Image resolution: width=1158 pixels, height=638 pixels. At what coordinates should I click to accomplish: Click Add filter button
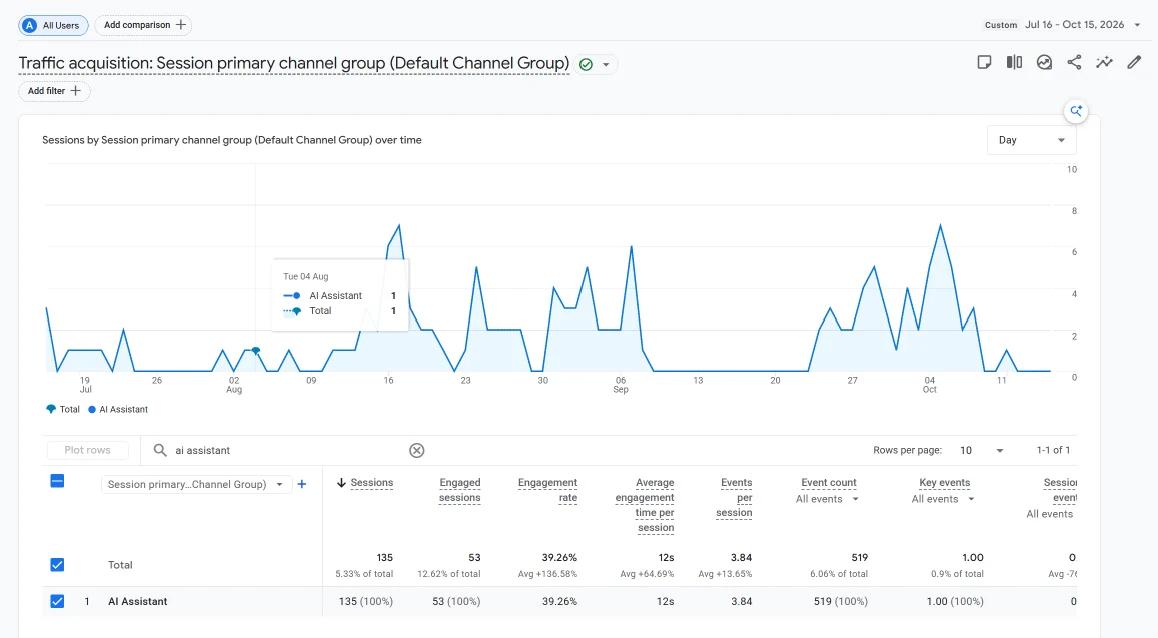click(54, 91)
